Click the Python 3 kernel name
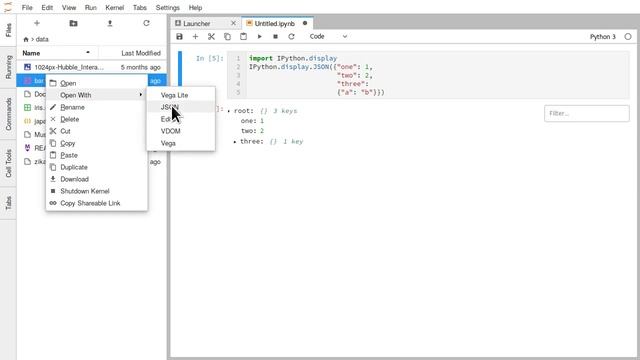 pyautogui.click(x=602, y=37)
